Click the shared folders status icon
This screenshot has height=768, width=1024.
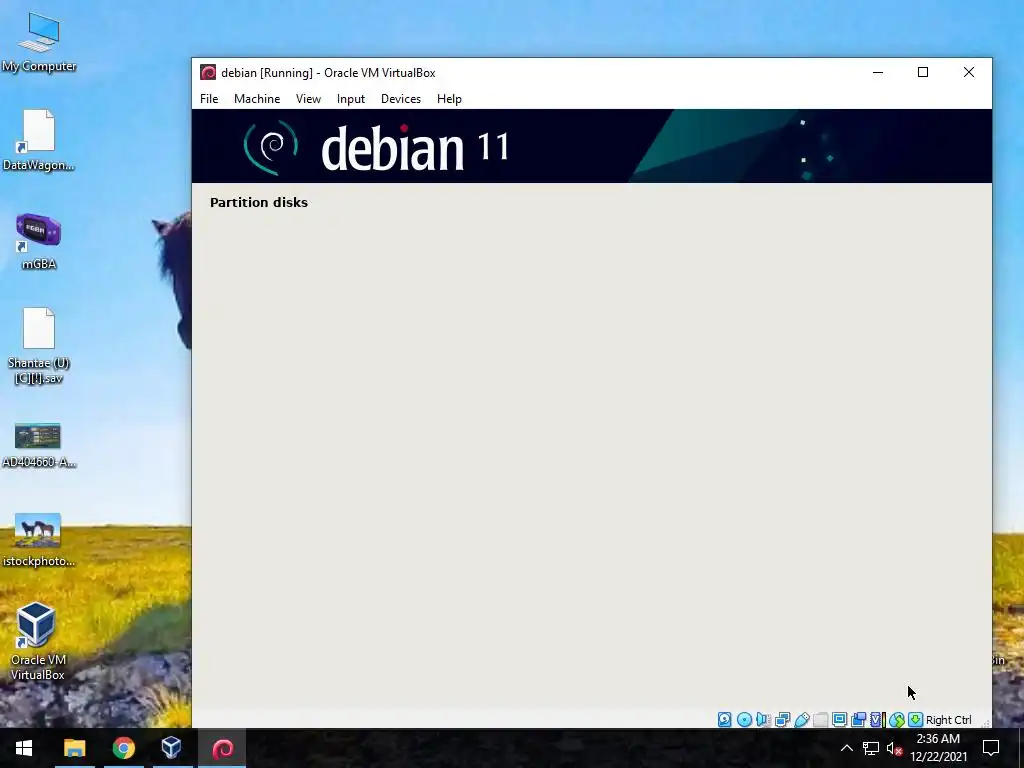coord(821,720)
